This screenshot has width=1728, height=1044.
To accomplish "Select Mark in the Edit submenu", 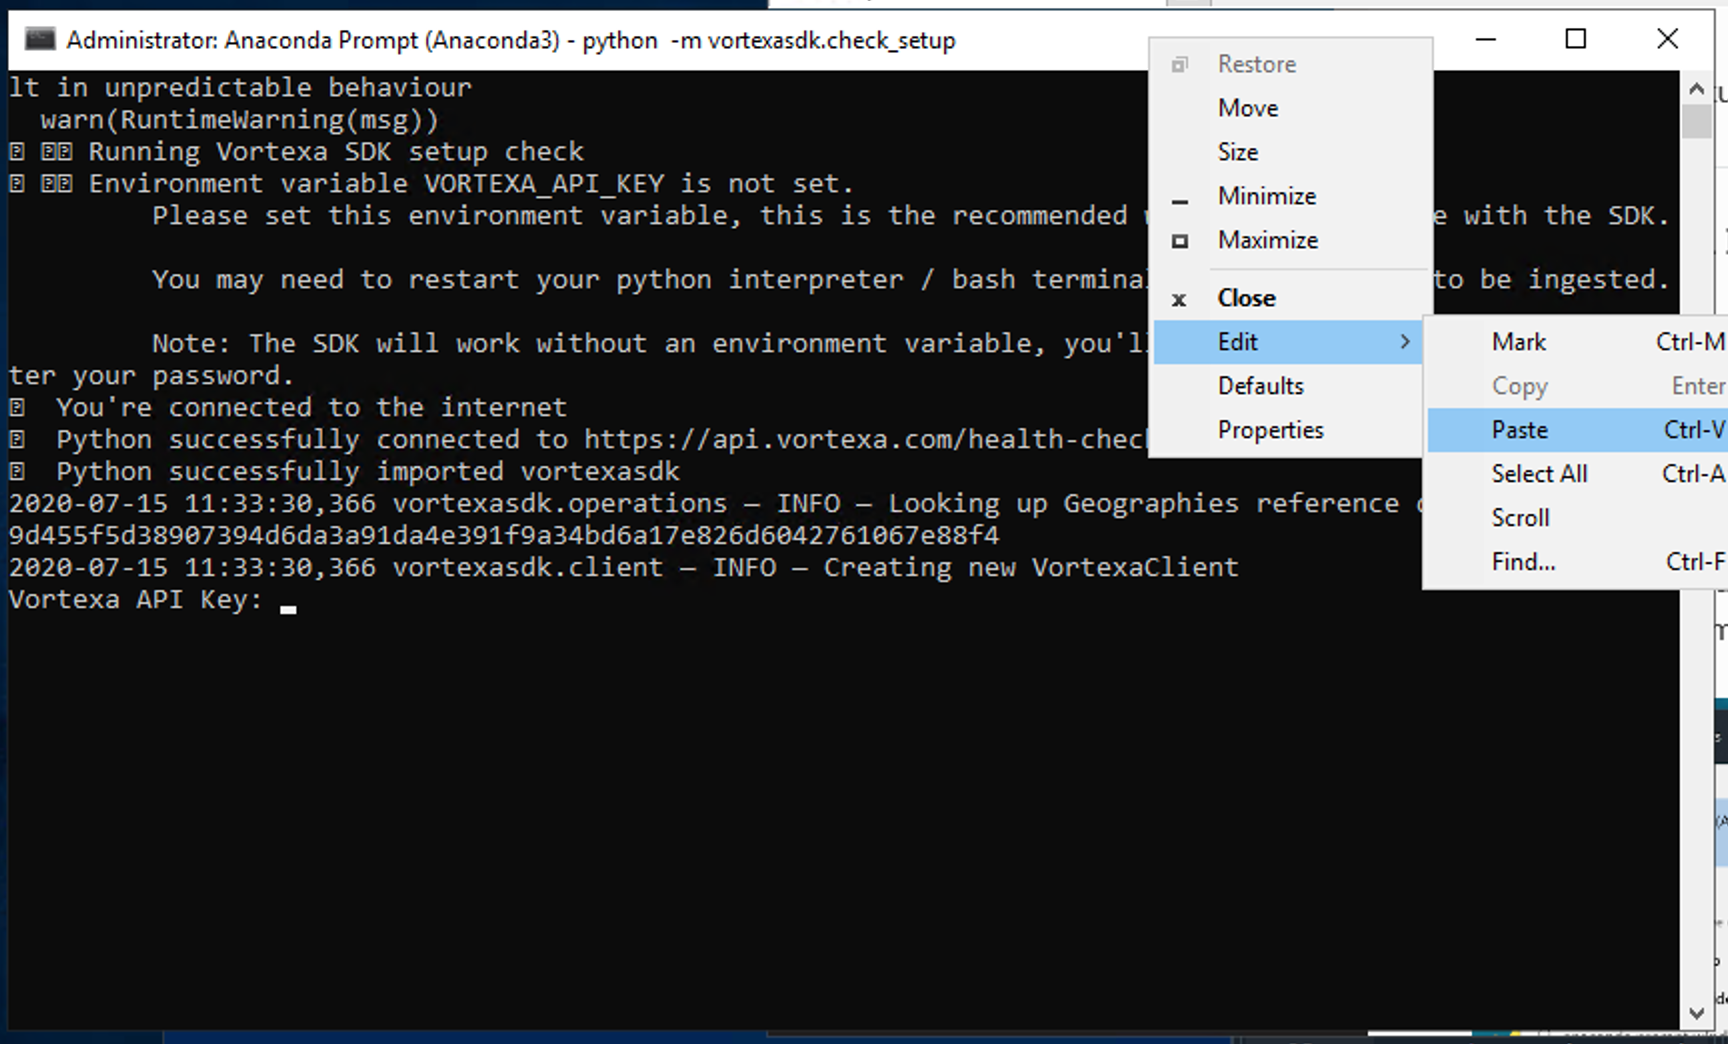I will [x=1578, y=342].
